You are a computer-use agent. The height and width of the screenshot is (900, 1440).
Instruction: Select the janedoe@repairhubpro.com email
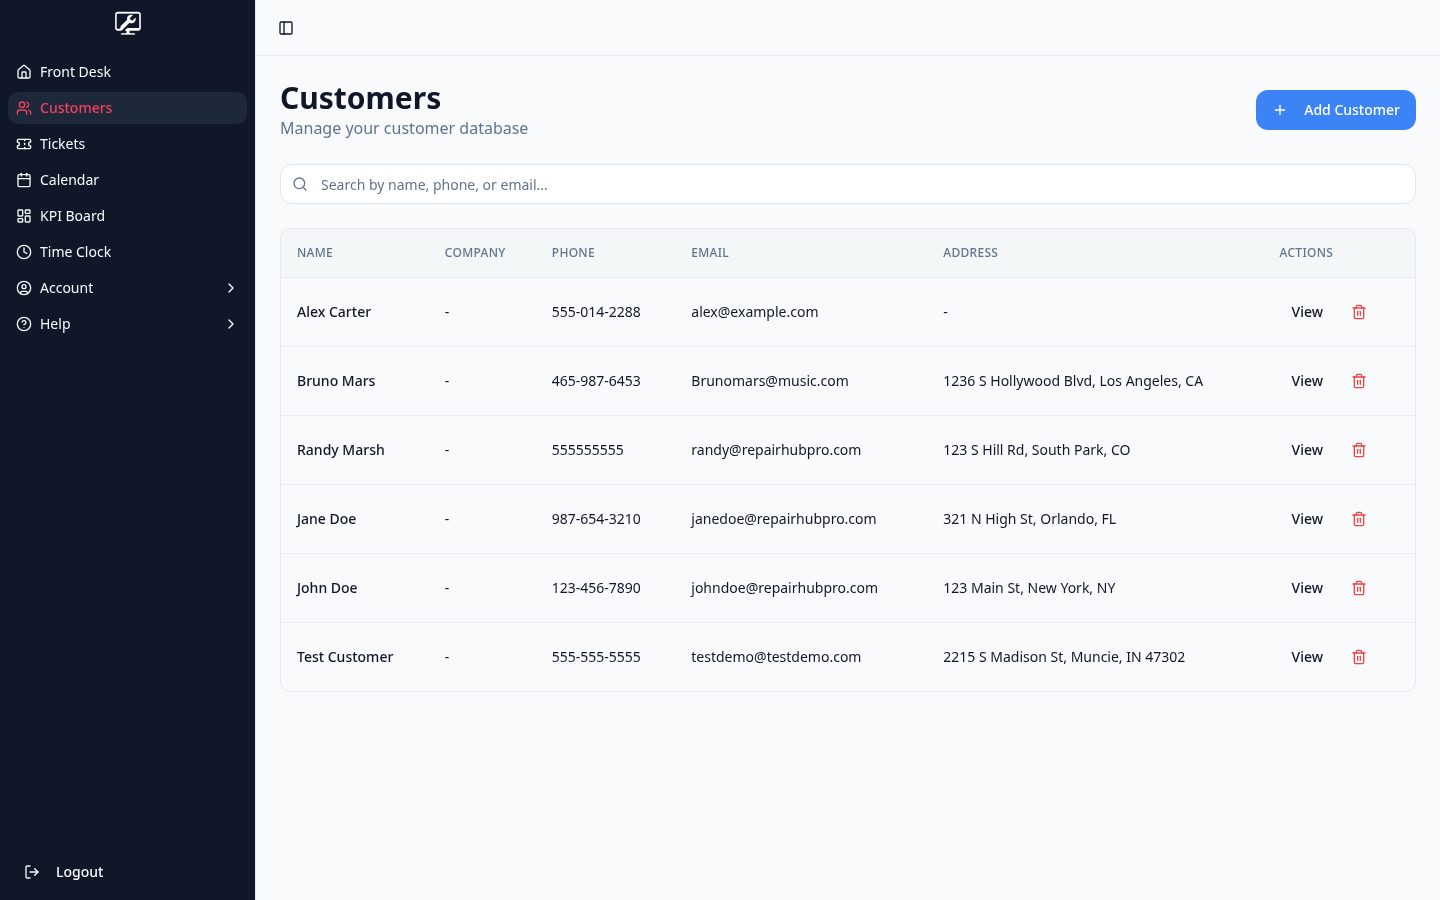783,519
